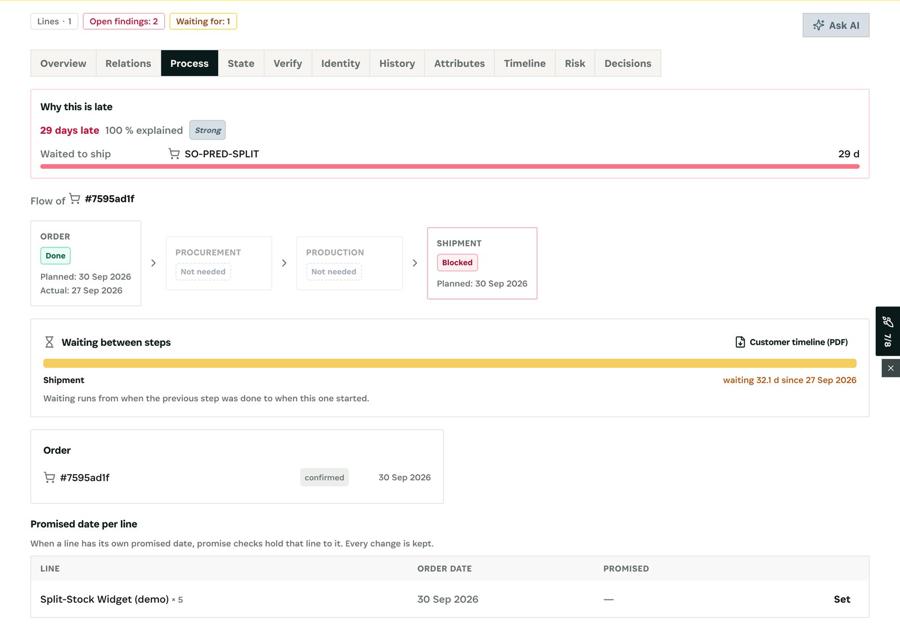Click the chevron between Order and Procurement
This screenshot has width=900, height=627.
tap(153, 263)
